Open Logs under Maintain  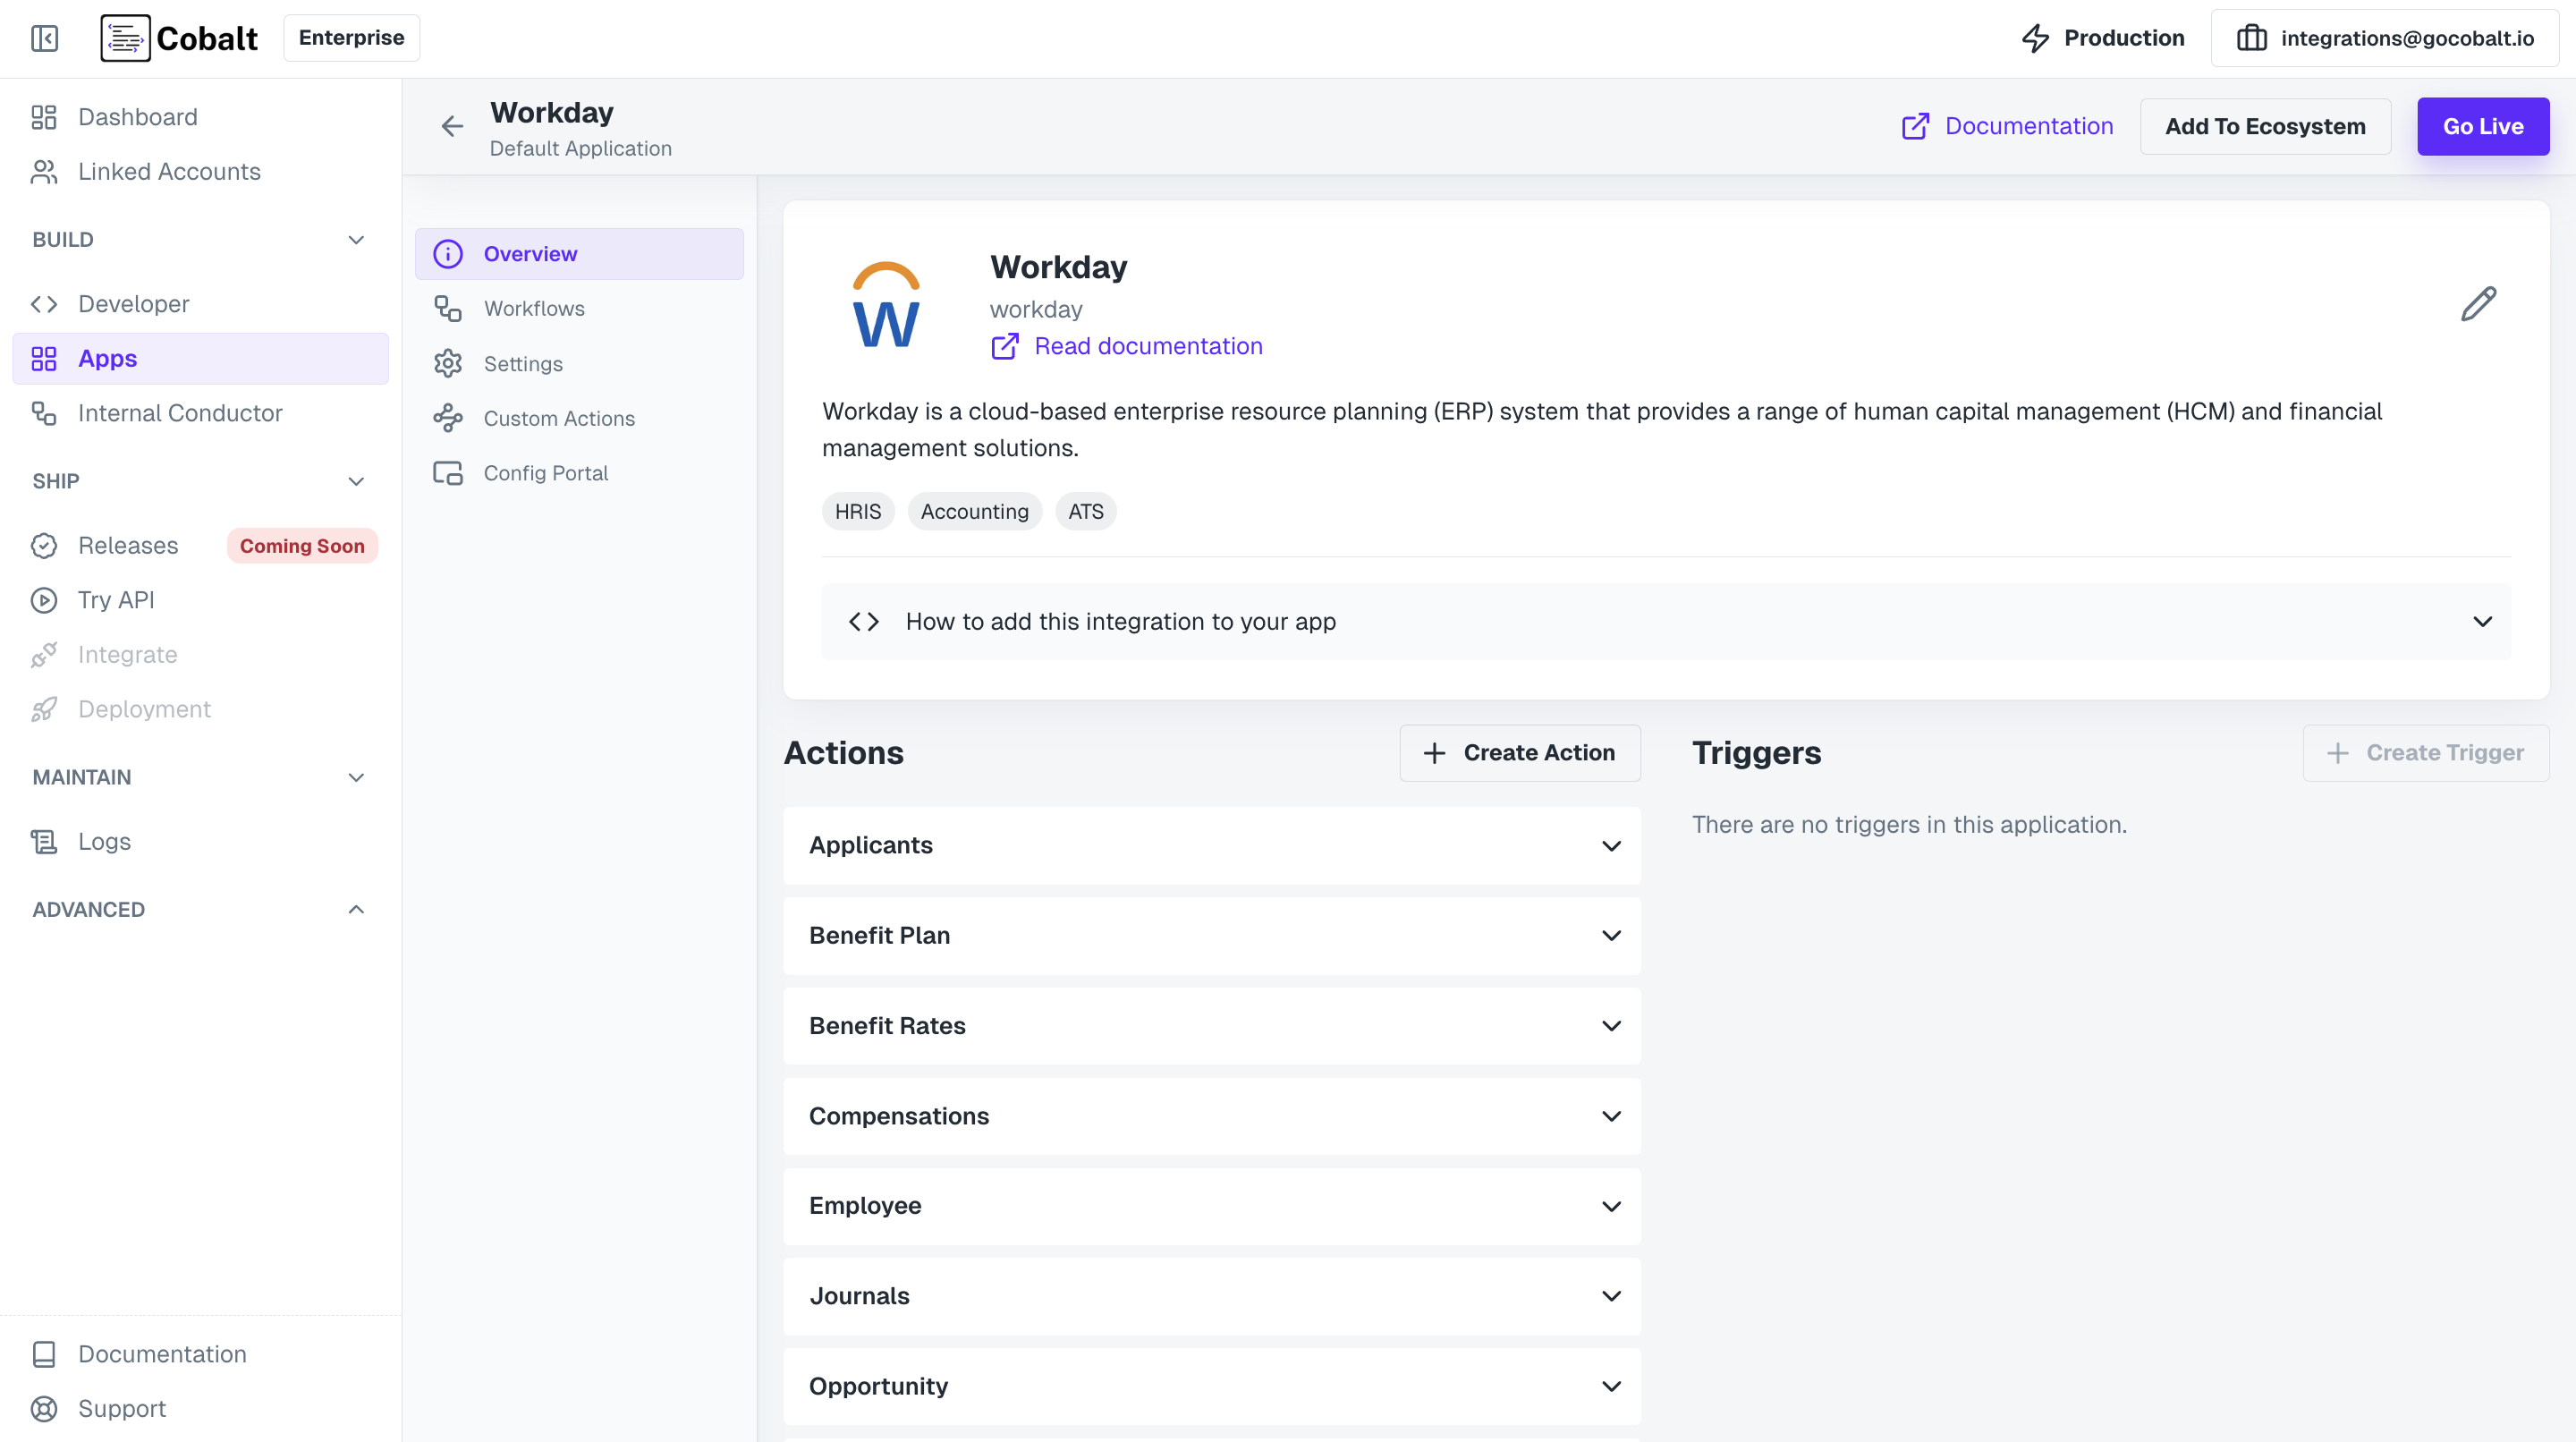click(104, 841)
